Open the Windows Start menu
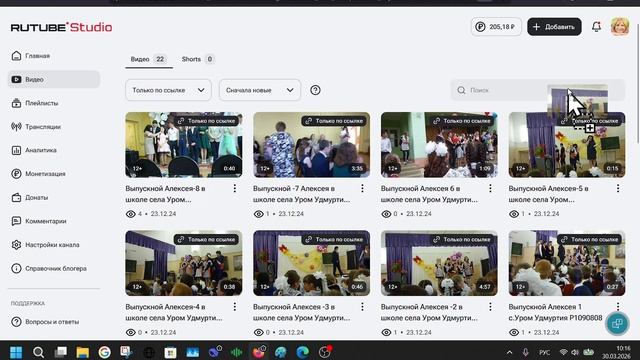 [16, 352]
